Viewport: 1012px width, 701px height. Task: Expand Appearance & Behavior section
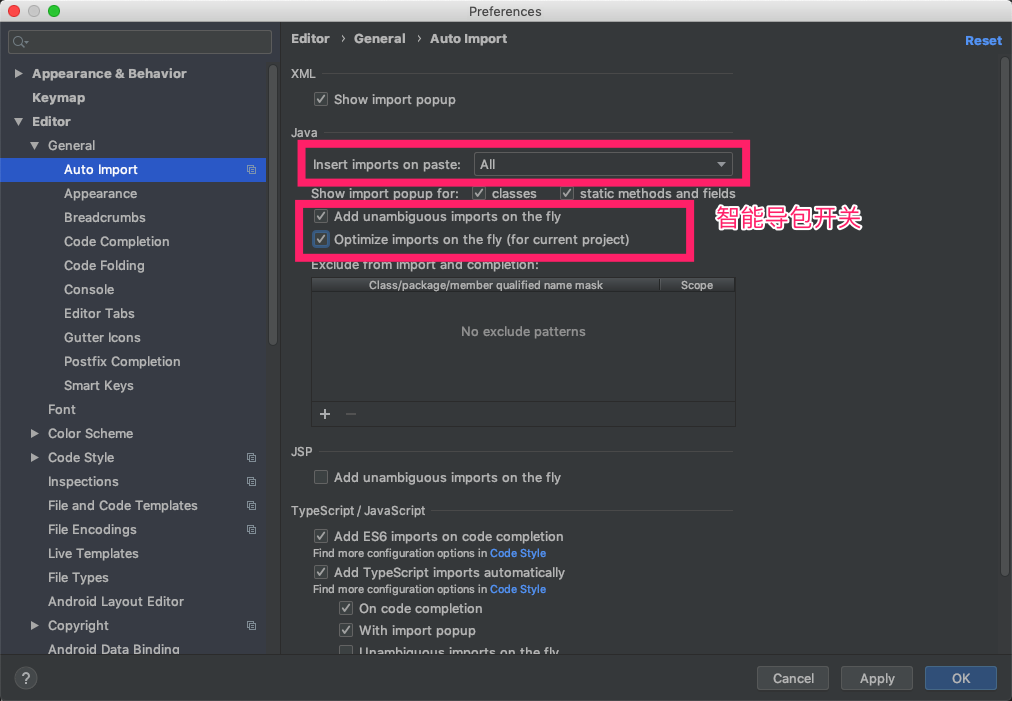pyautogui.click(x=19, y=74)
